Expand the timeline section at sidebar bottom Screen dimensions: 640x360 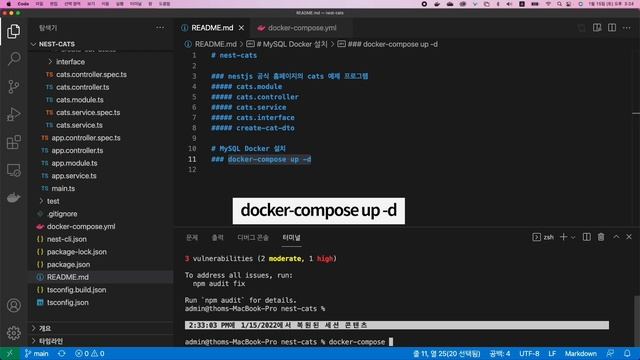(x=51, y=341)
